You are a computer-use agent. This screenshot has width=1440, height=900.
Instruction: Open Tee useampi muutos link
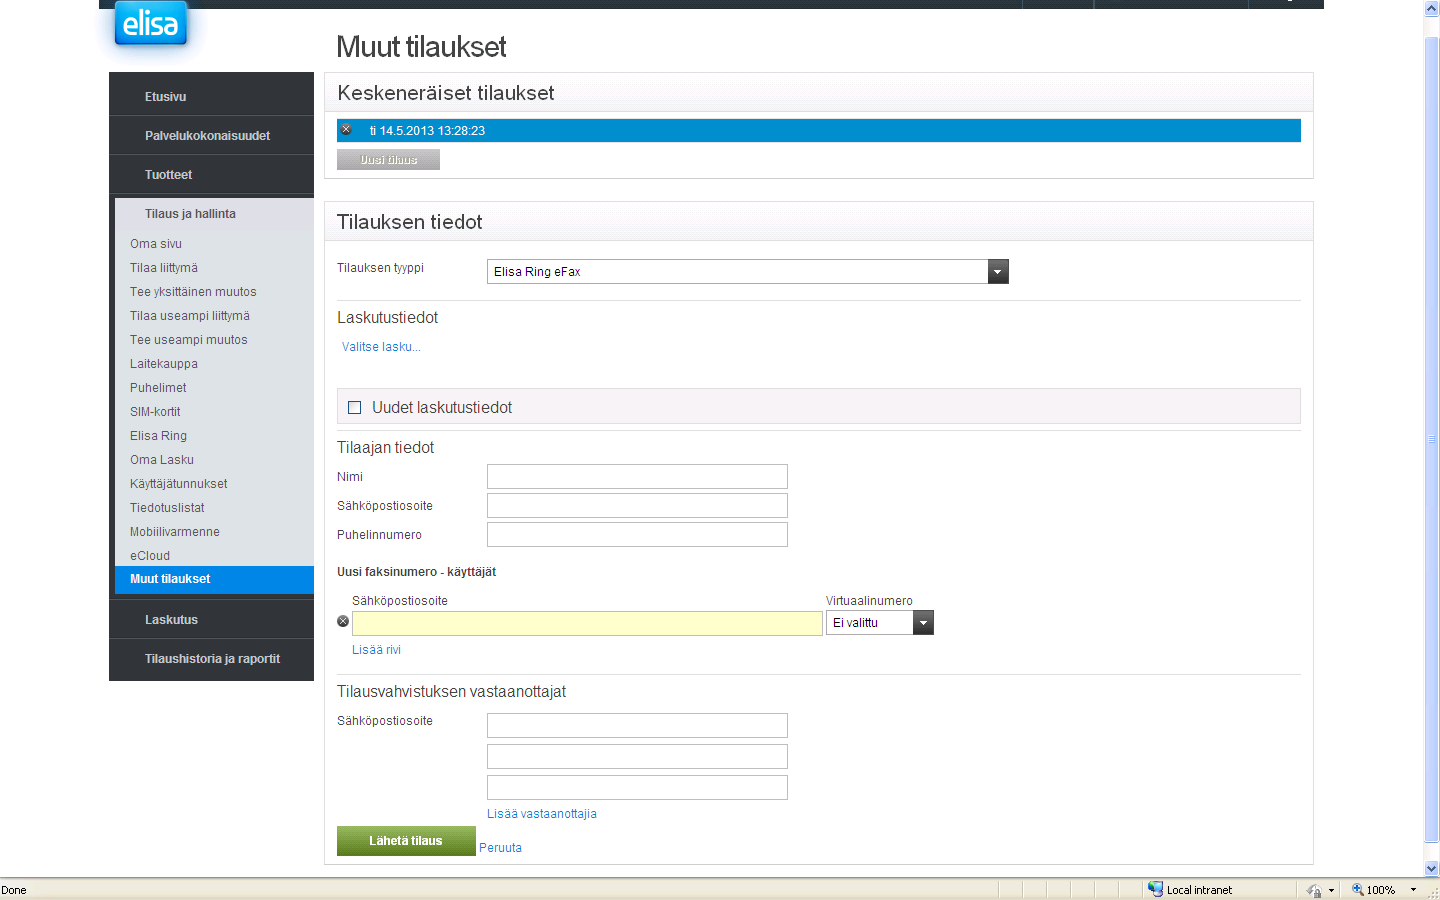[x=189, y=340]
